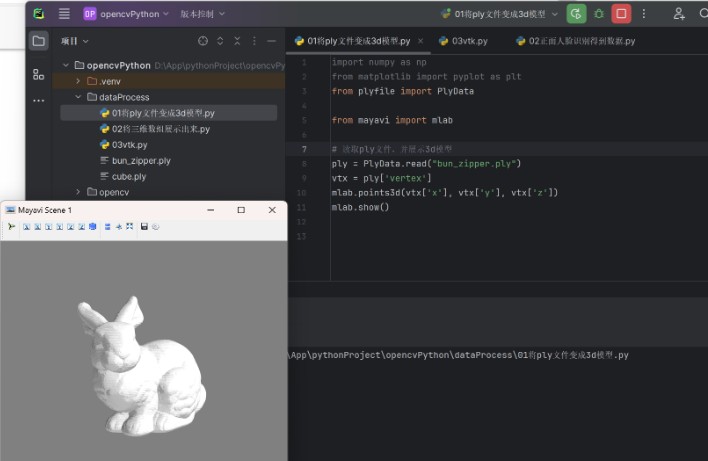Expand the .venv folder
Screen dimensions: 708x461
click(78, 81)
